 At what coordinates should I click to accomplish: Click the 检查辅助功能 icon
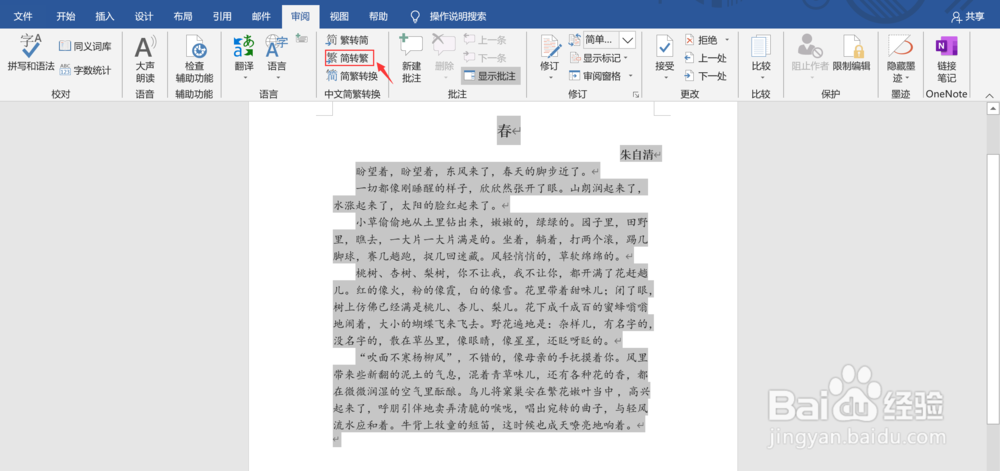(x=195, y=48)
